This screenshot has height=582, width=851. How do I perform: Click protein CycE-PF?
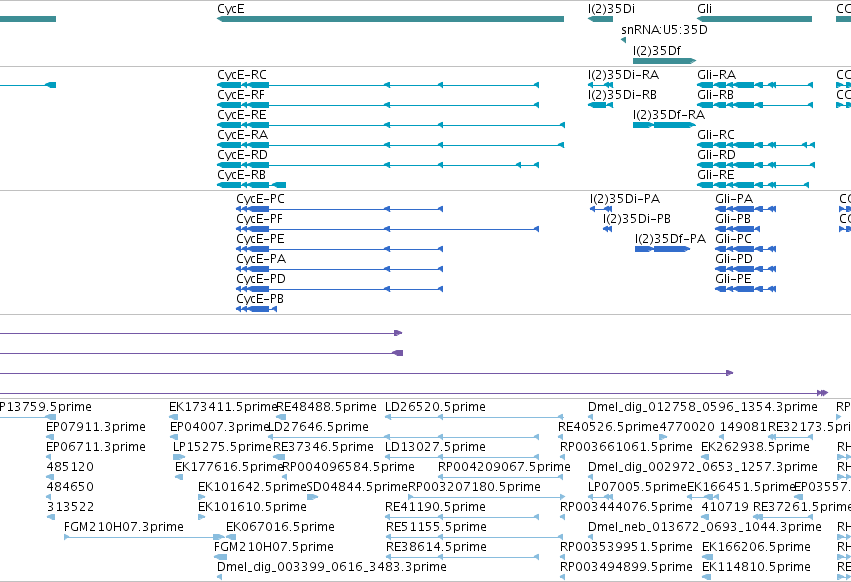[388, 229]
